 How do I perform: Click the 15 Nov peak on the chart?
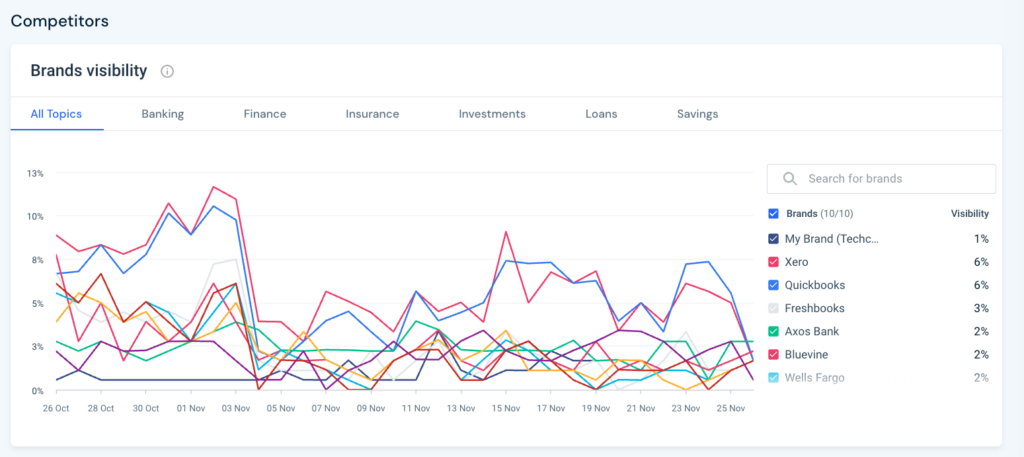pos(507,232)
